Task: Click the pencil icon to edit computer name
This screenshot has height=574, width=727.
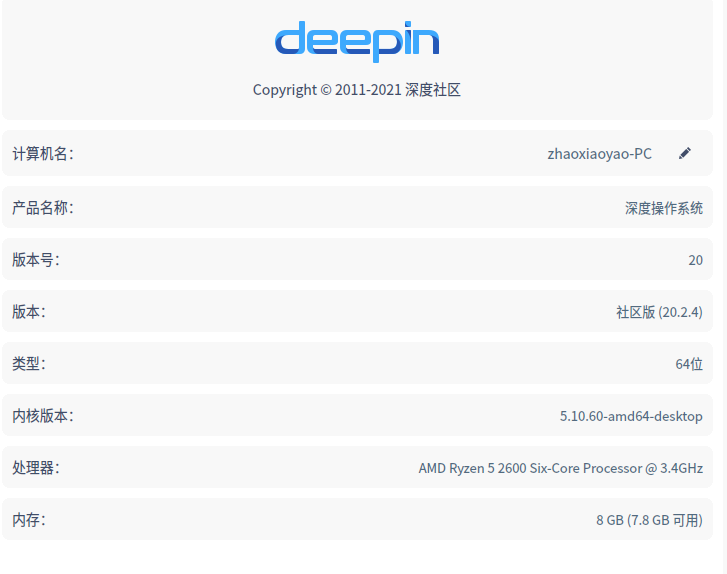Action: (685, 153)
